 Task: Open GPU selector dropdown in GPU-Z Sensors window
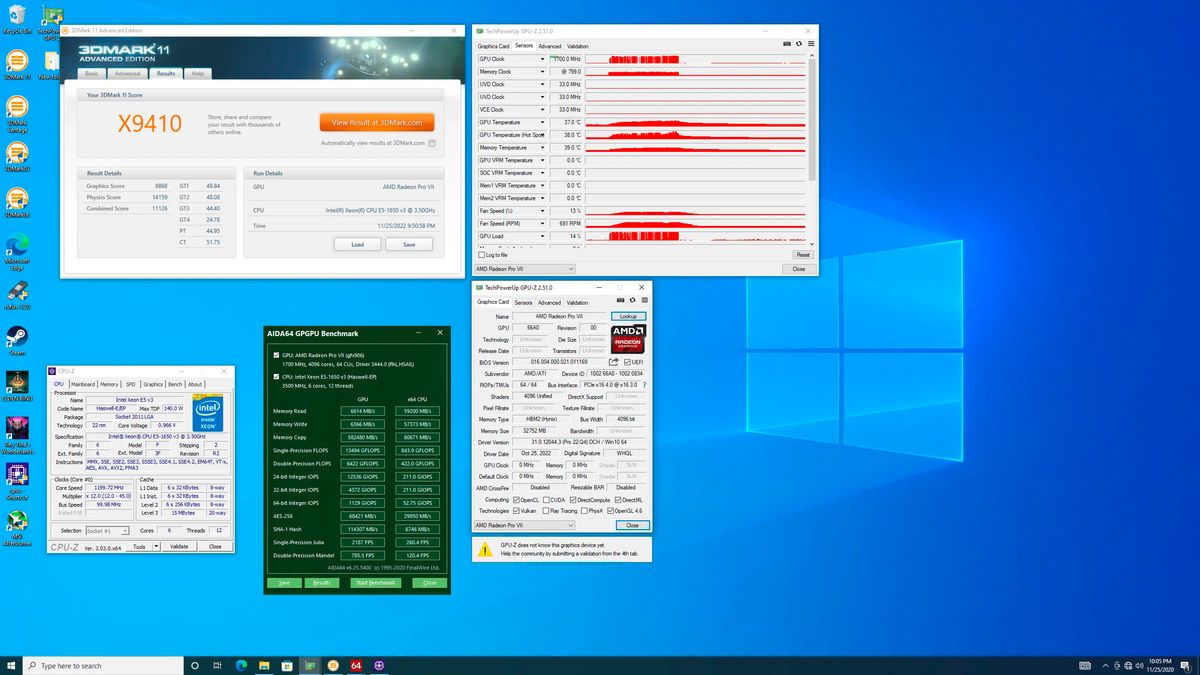click(525, 269)
